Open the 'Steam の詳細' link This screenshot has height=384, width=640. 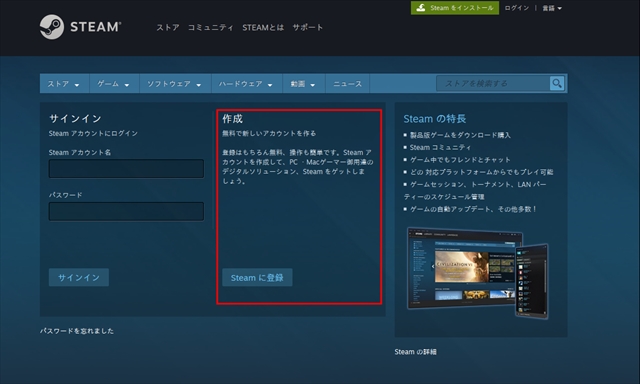coord(416,352)
